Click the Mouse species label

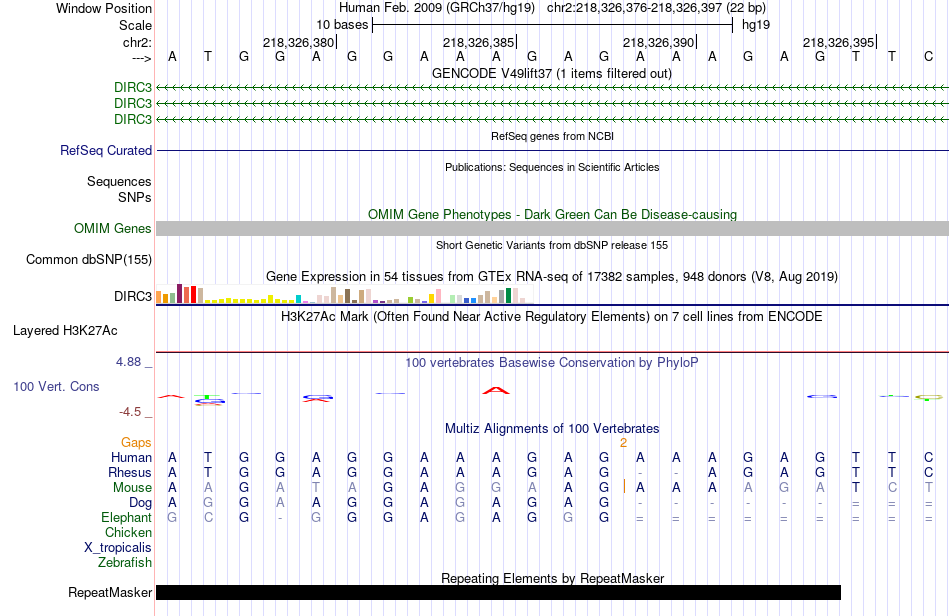tap(132, 488)
